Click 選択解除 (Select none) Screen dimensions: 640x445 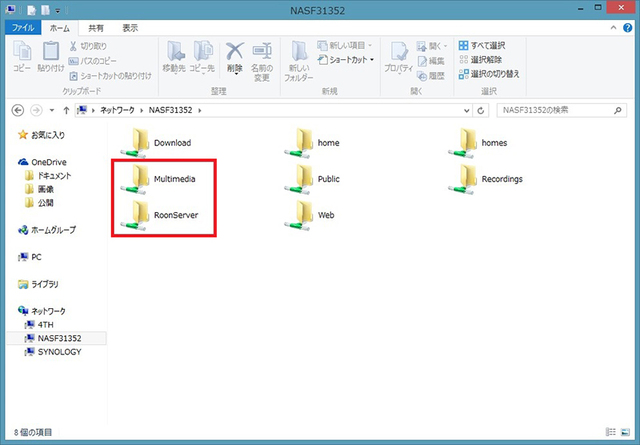pyautogui.click(x=480, y=60)
